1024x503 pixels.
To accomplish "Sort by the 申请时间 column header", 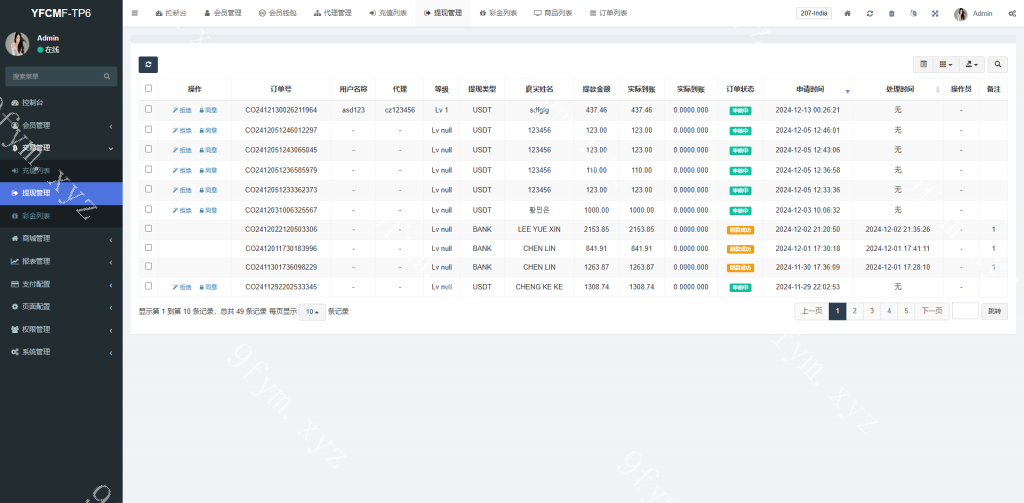I will click(x=808, y=89).
